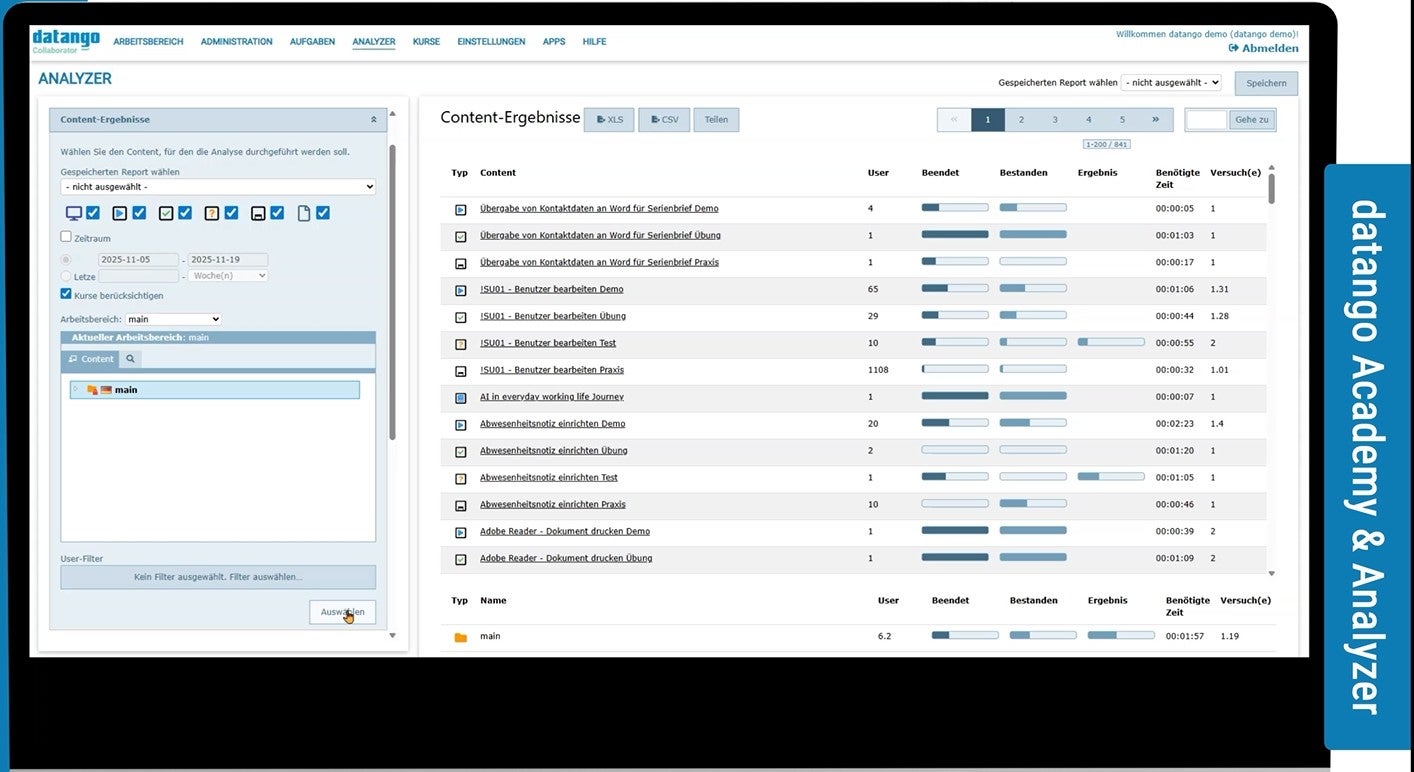Screen dimensions: 1414x772
Task: Click the document content-type icon in the filter panel
Action: [304, 213]
